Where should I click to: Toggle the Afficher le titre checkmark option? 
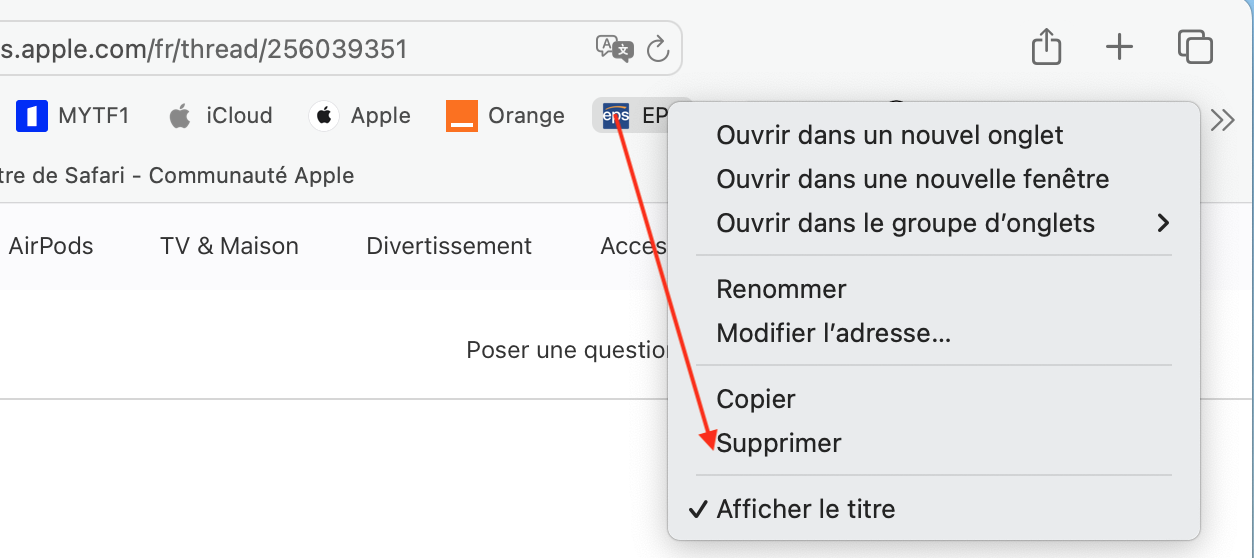(806, 509)
